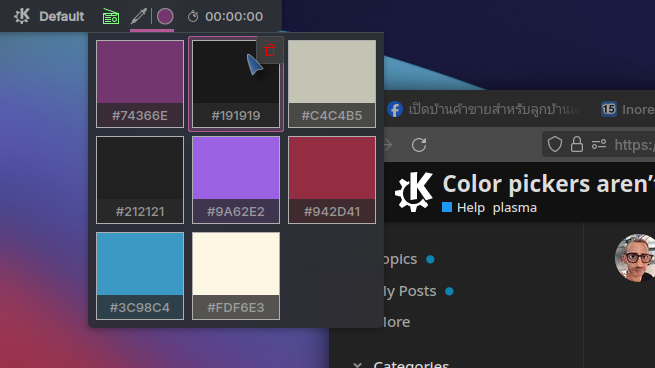The width and height of the screenshot is (655, 368).
Task: Open the Color pickers topic title
Action: point(548,184)
